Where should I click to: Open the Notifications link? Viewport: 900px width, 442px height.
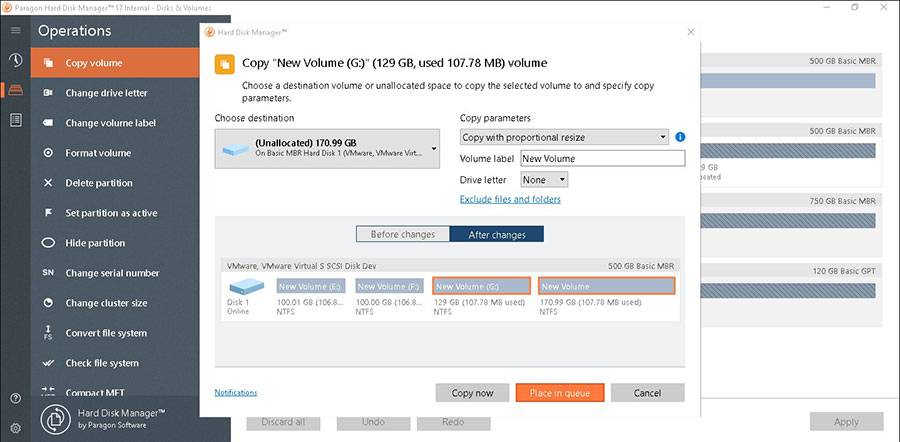tap(236, 393)
